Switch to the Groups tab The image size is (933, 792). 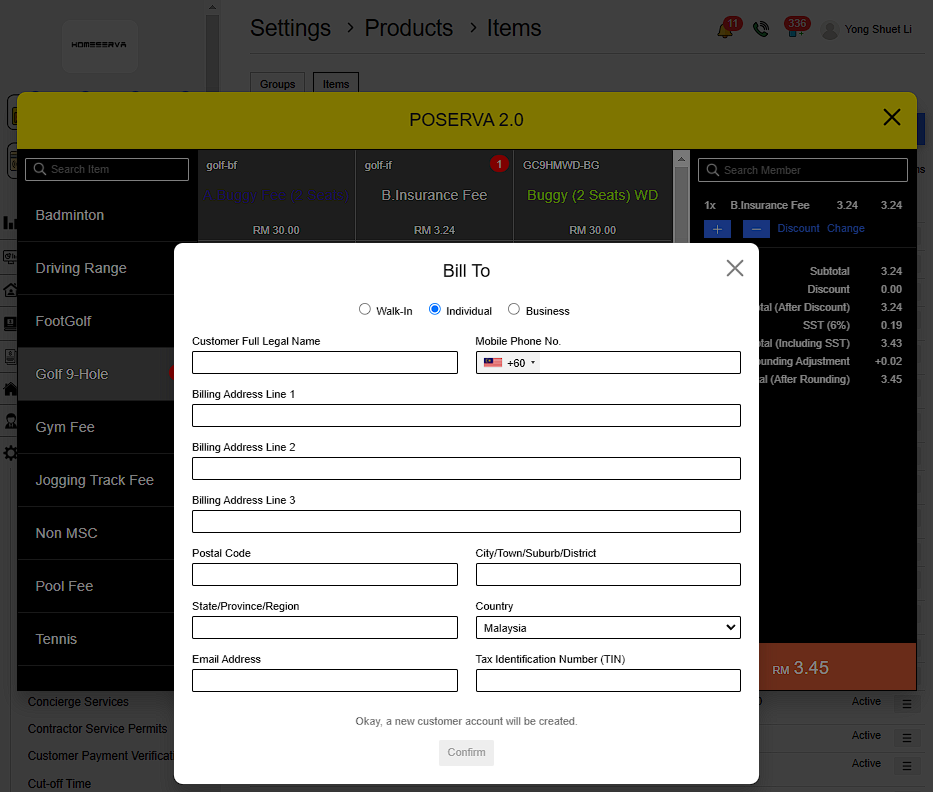278,84
